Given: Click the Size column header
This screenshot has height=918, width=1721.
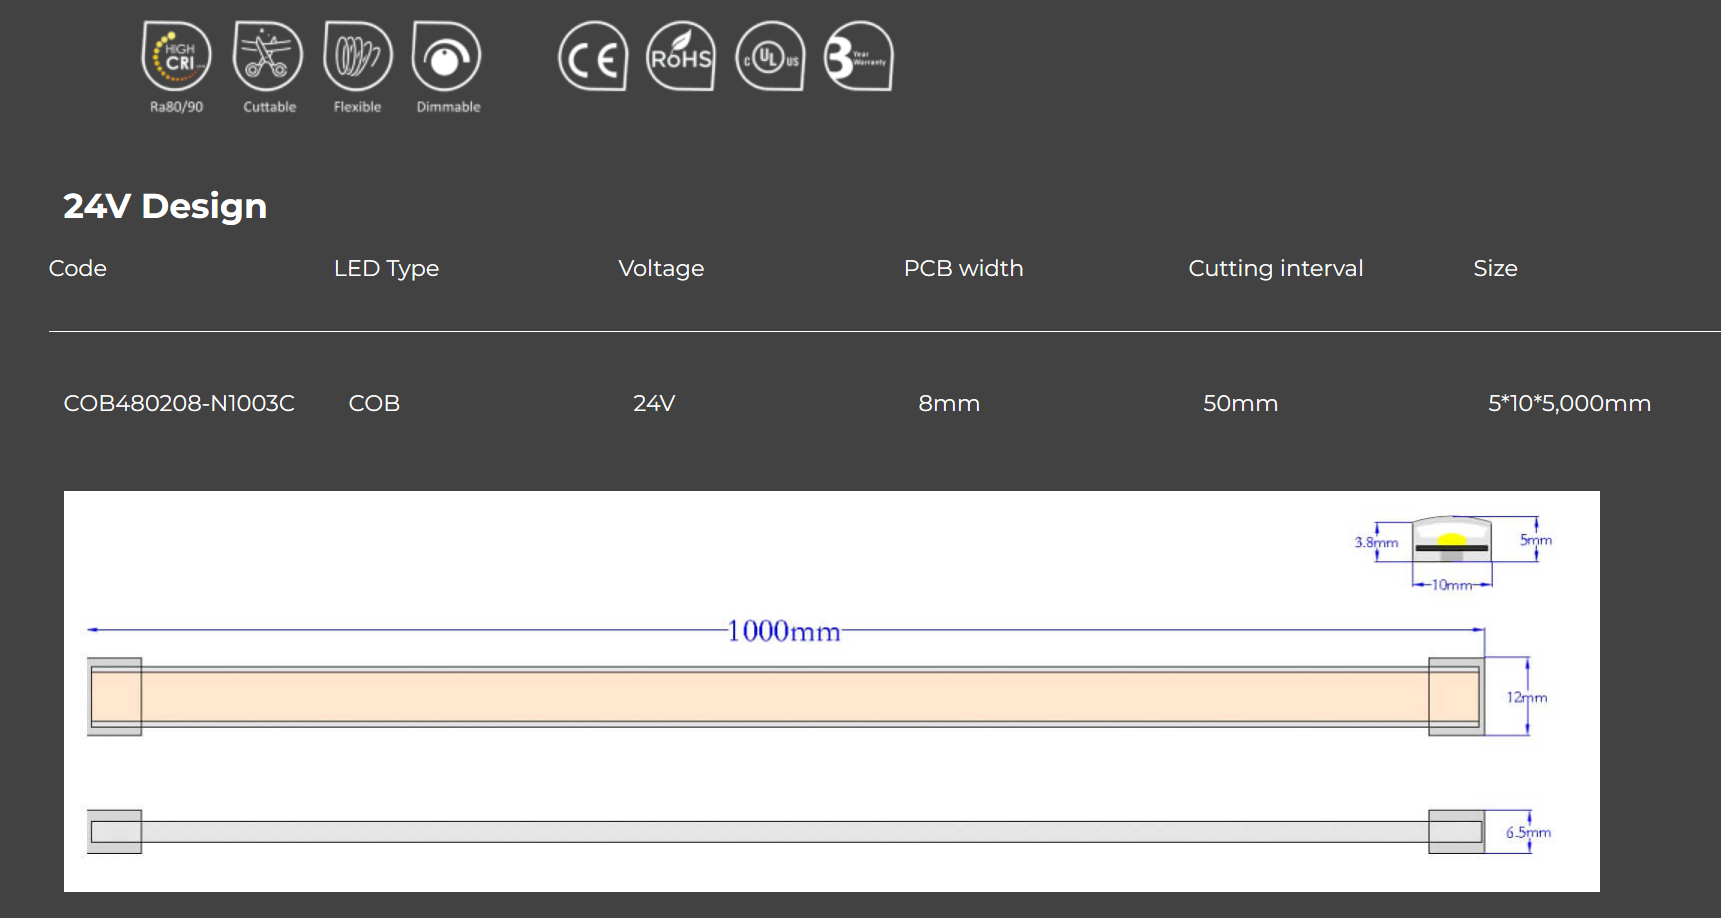Looking at the screenshot, I should pos(1495,268).
